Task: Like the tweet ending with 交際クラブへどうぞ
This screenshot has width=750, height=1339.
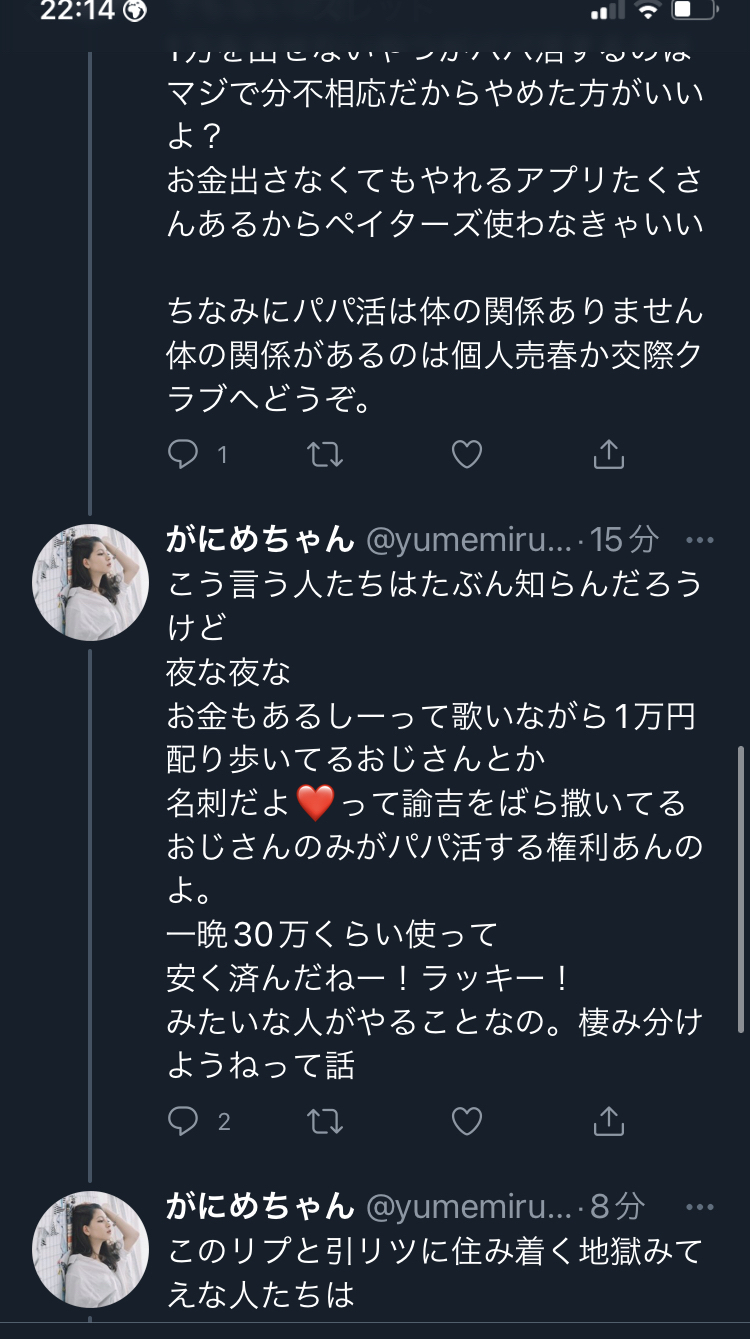Action: tap(467, 455)
